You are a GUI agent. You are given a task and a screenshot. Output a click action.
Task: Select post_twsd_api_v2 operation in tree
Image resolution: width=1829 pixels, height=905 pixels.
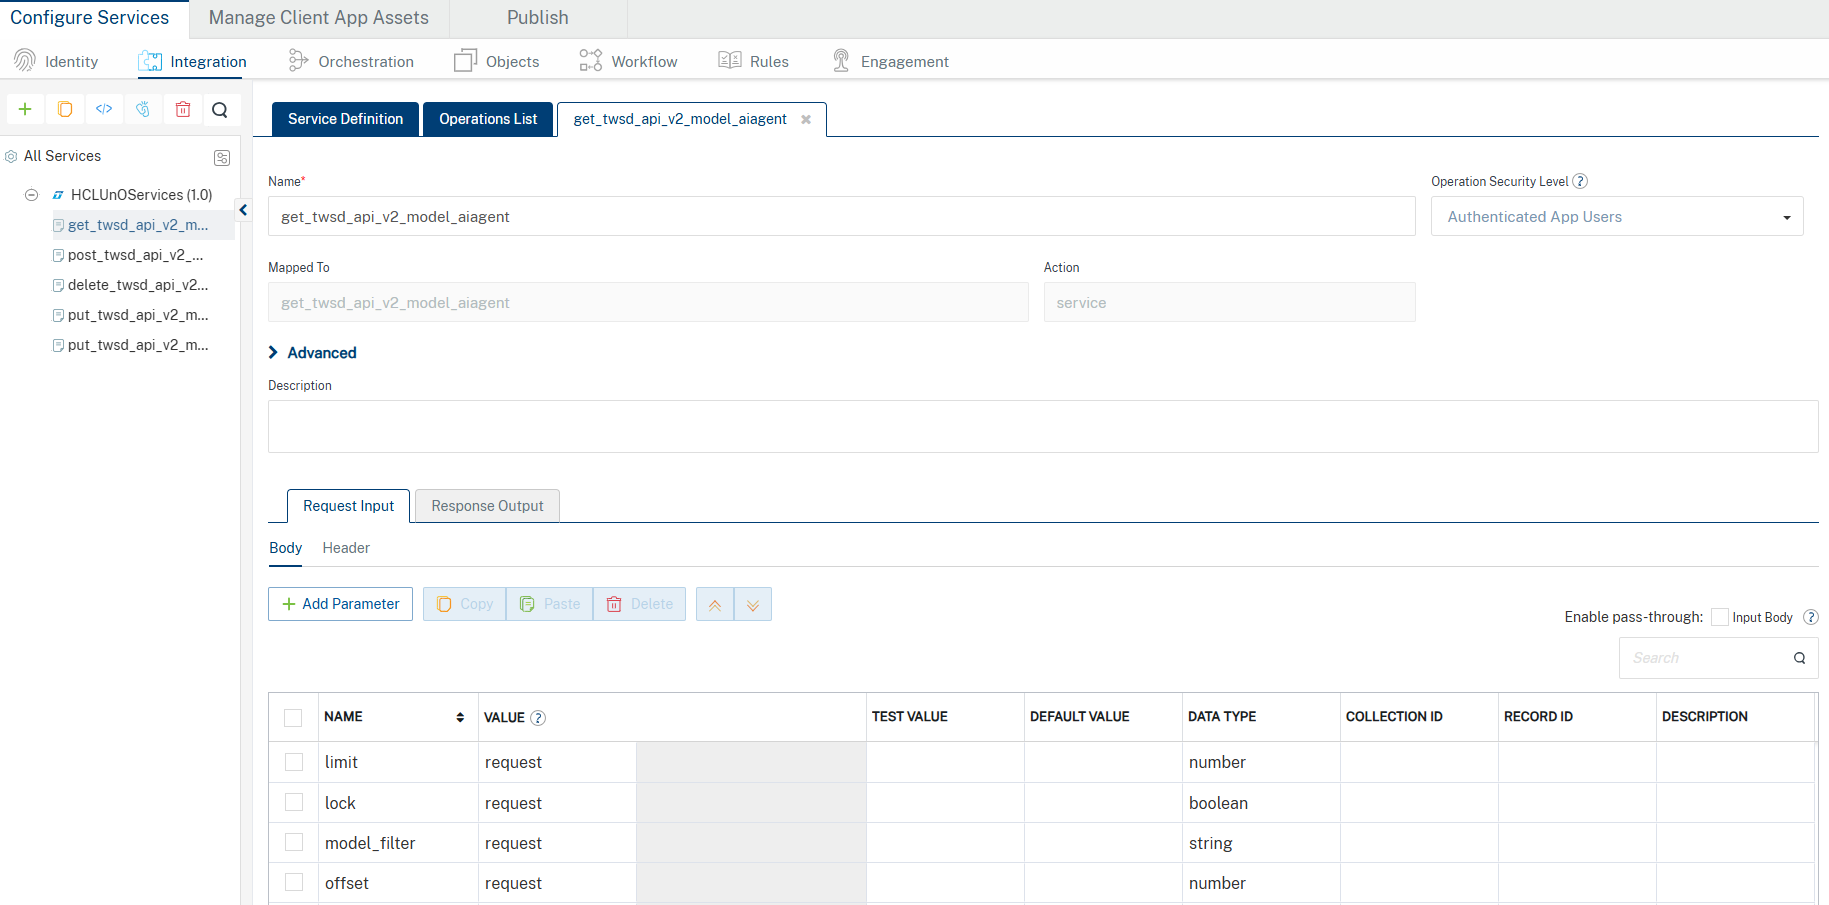tap(135, 255)
